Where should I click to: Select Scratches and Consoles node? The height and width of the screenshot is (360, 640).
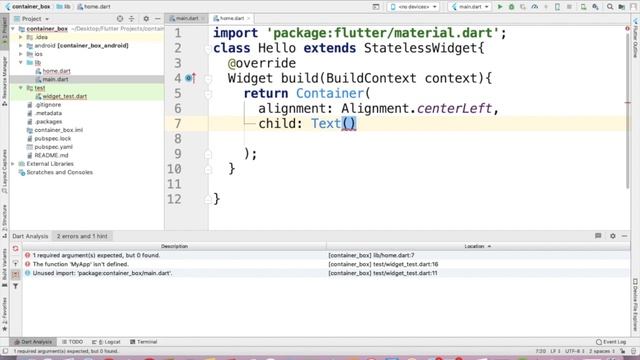59,172
